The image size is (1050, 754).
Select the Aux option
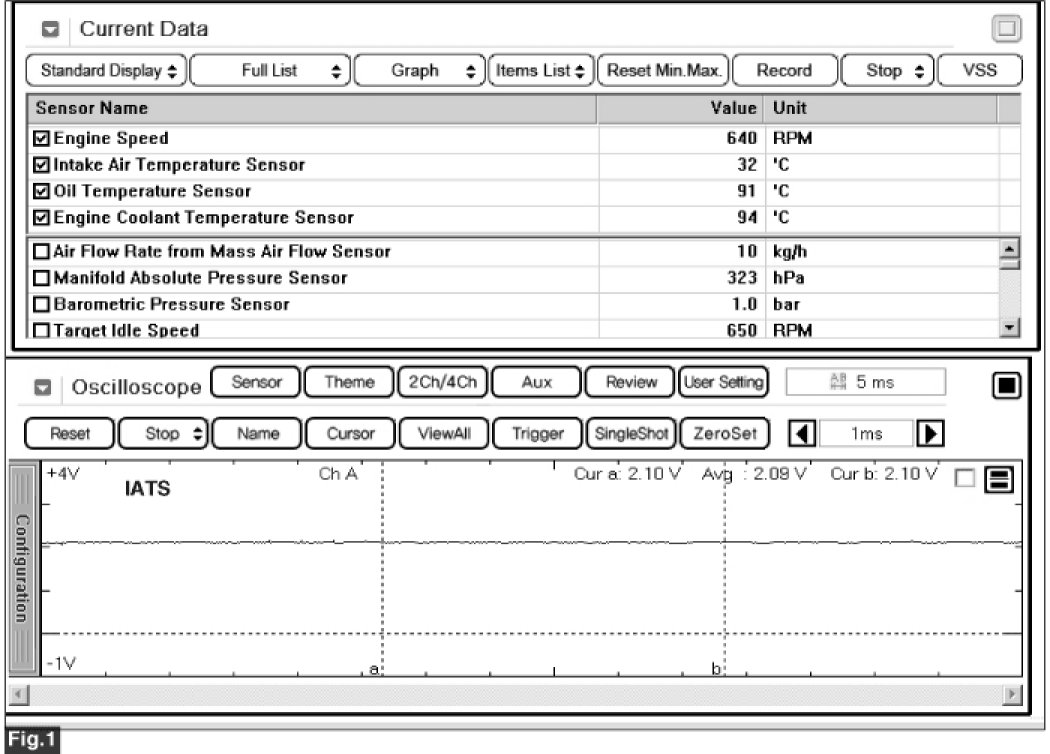click(536, 382)
